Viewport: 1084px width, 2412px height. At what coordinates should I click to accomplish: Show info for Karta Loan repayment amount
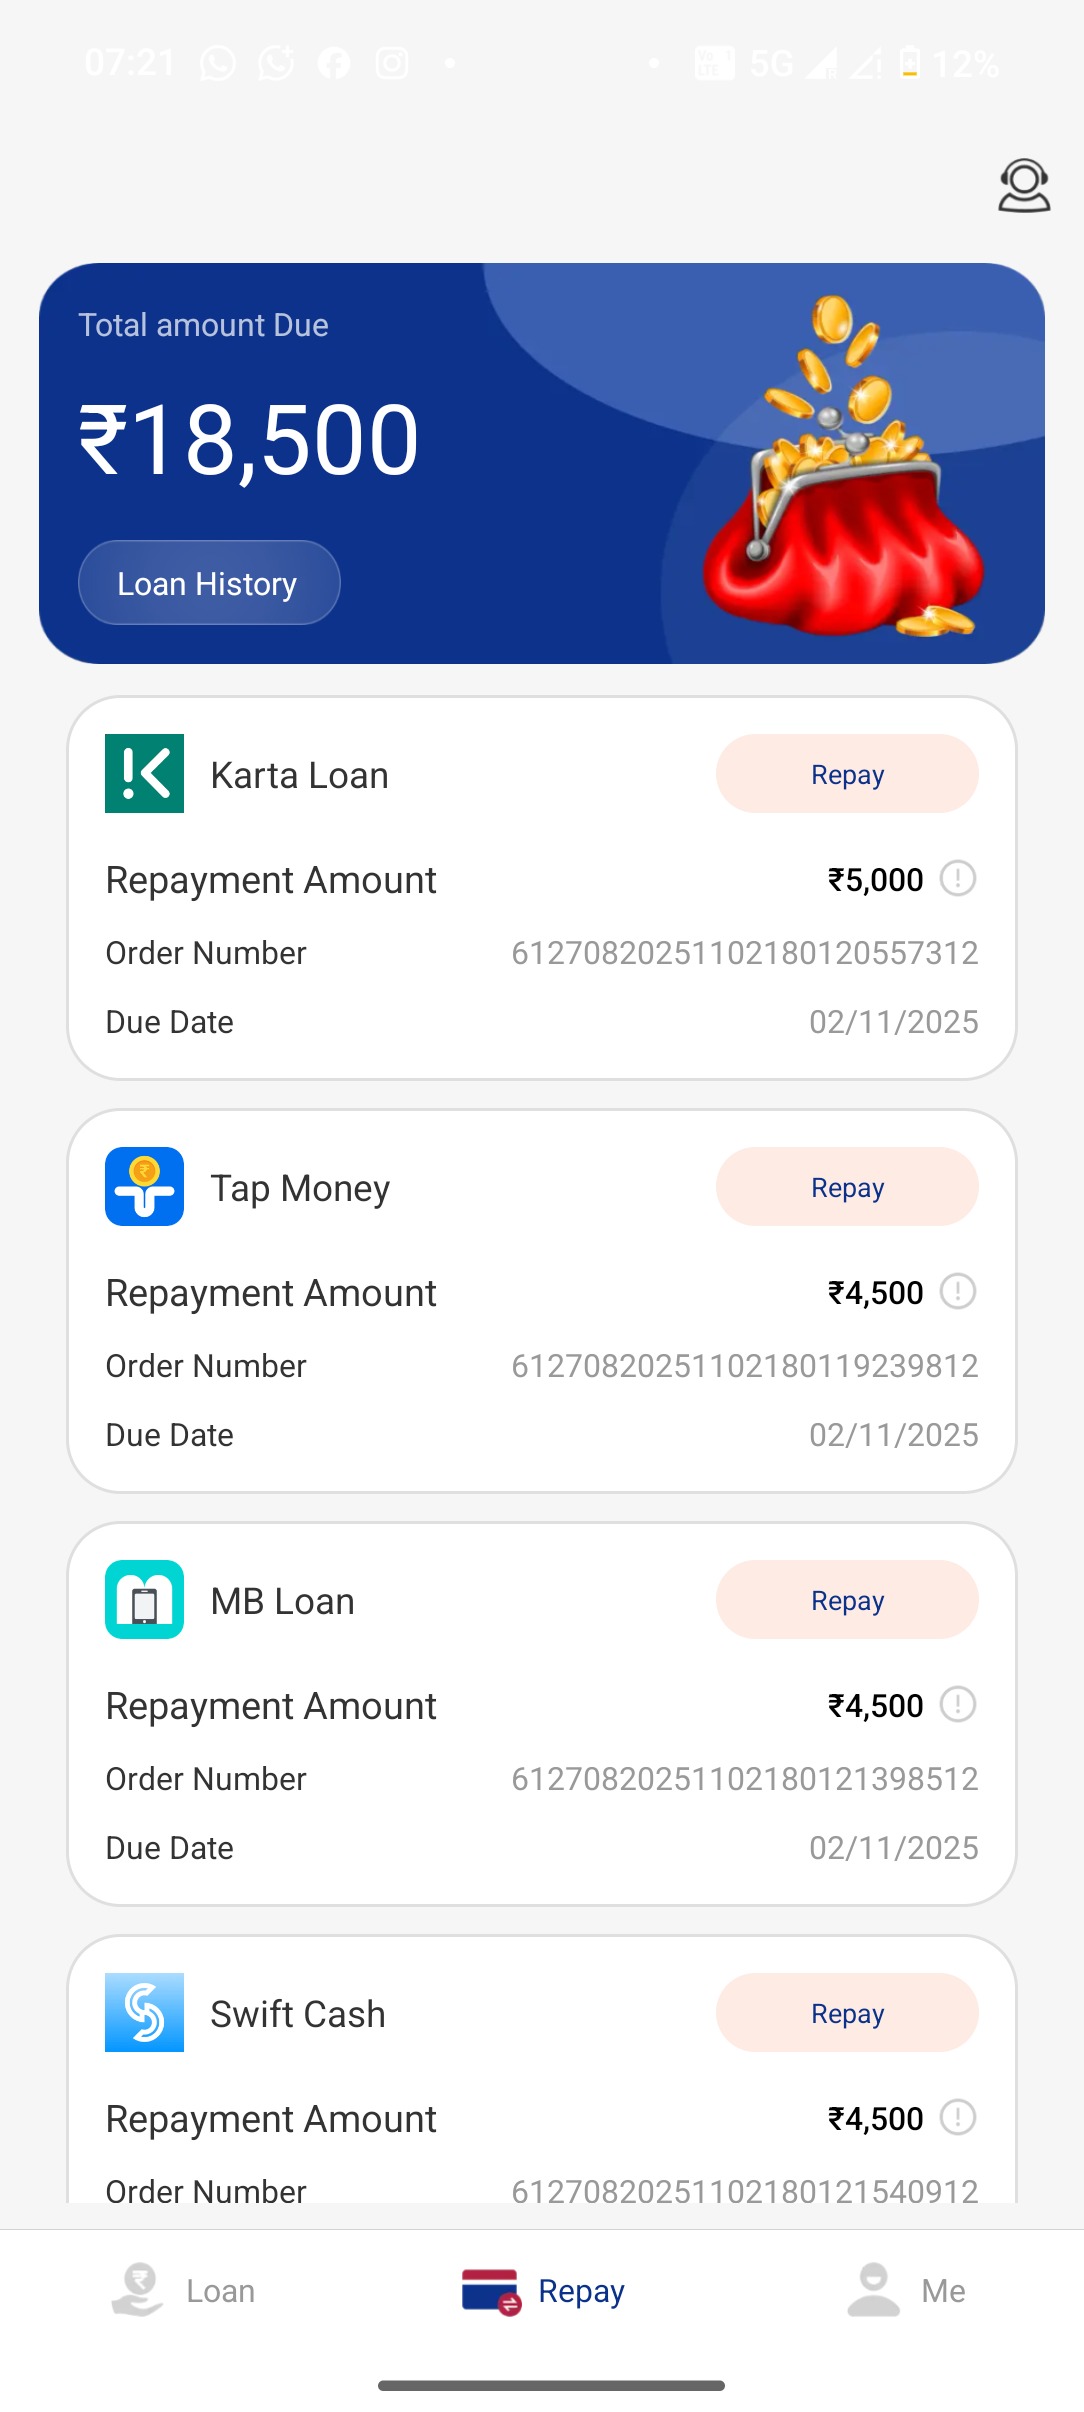point(958,879)
